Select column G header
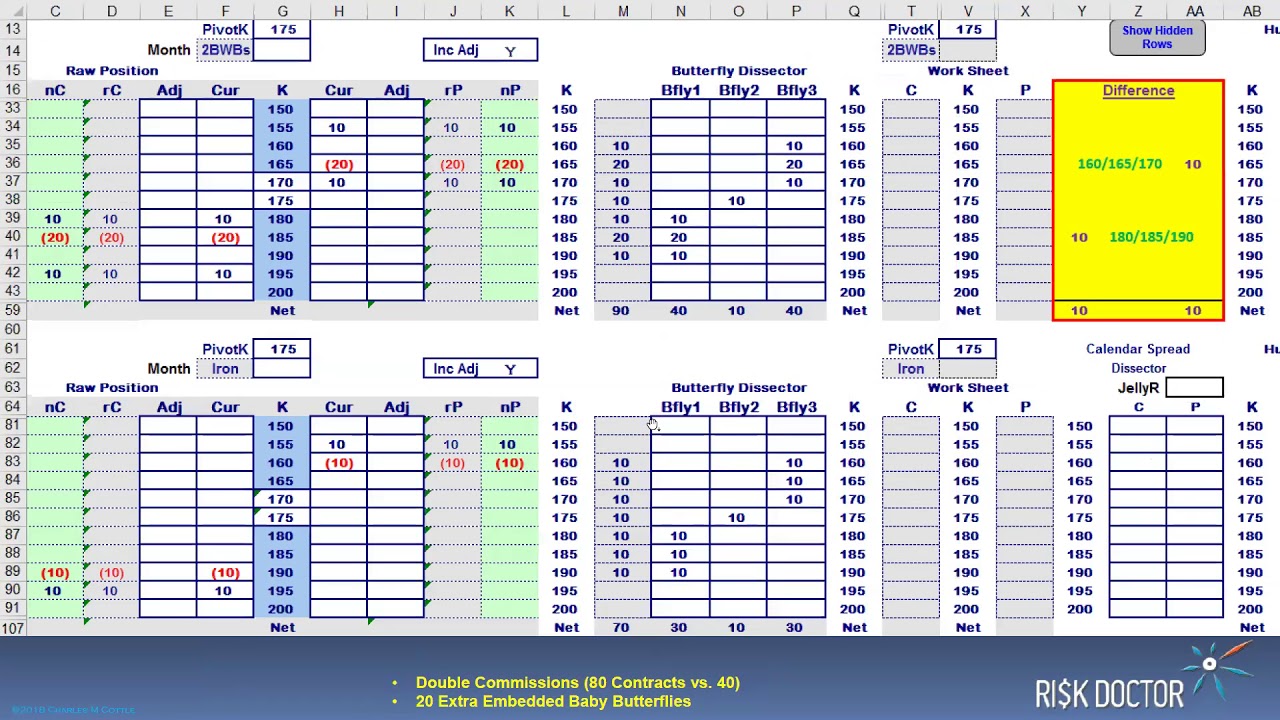This screenshot has height=720, width=1280. pyautogui.click(x=282, y=11)
